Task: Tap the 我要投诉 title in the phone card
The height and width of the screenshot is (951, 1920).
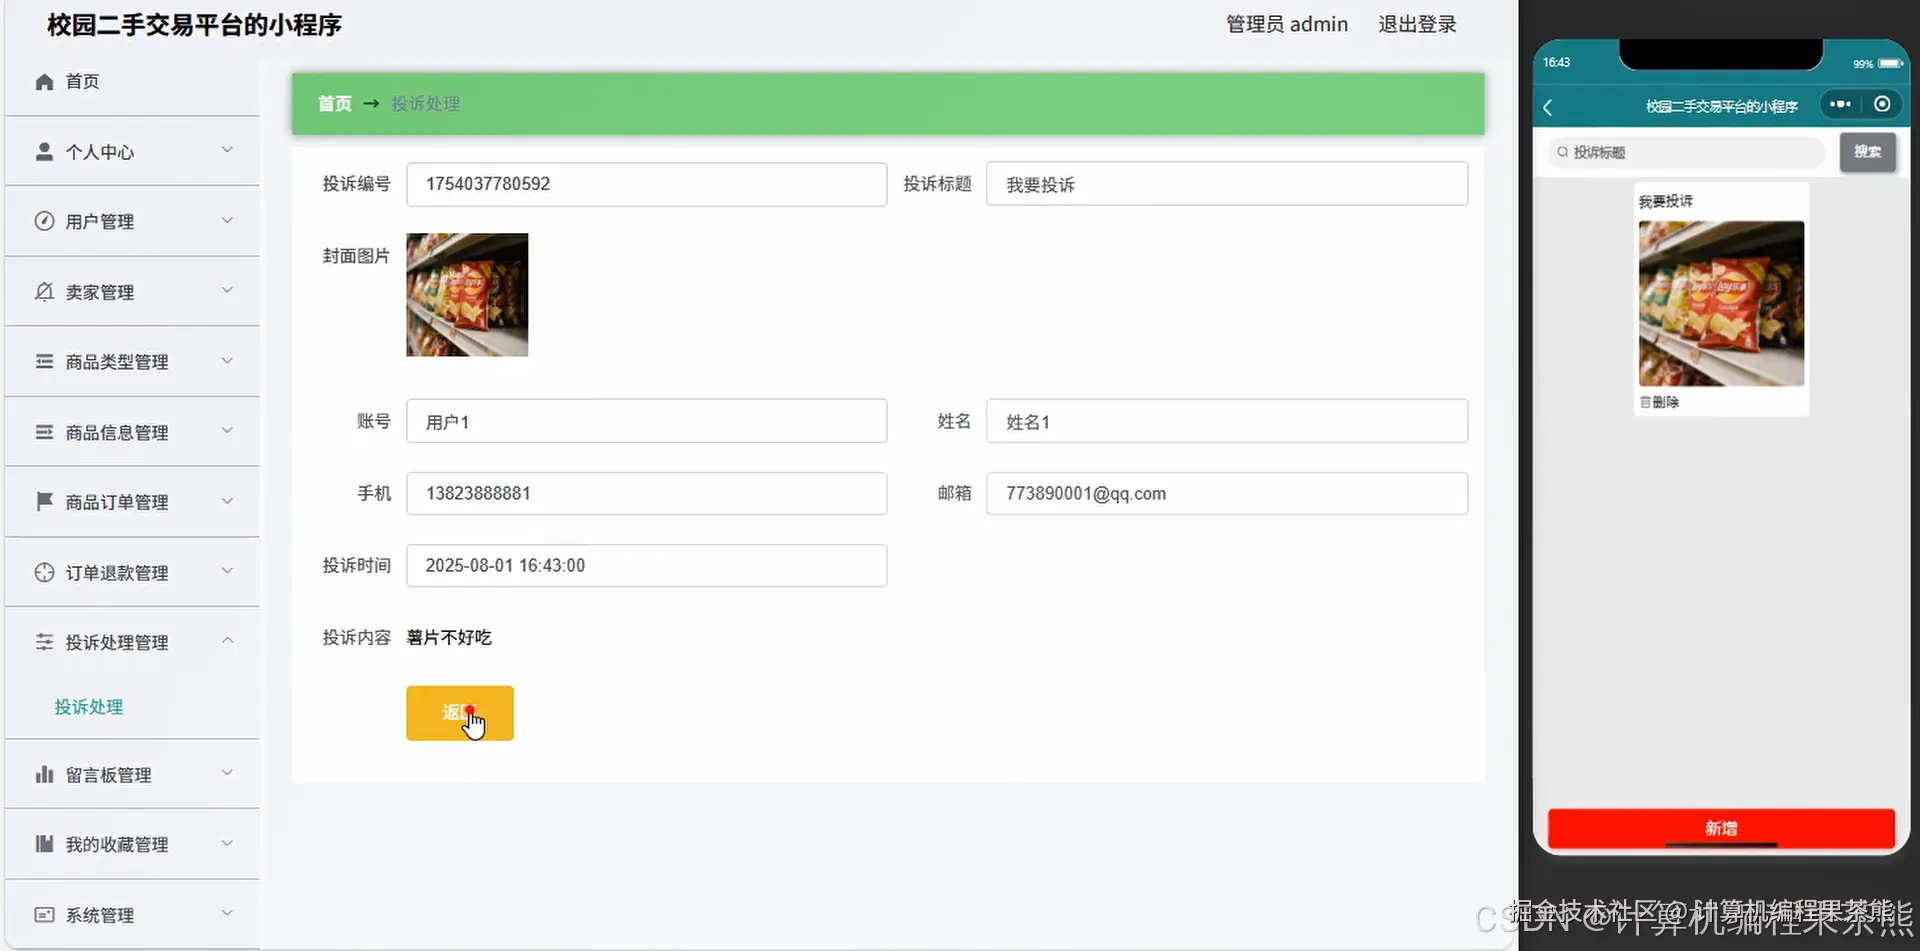Action: 1666,201
